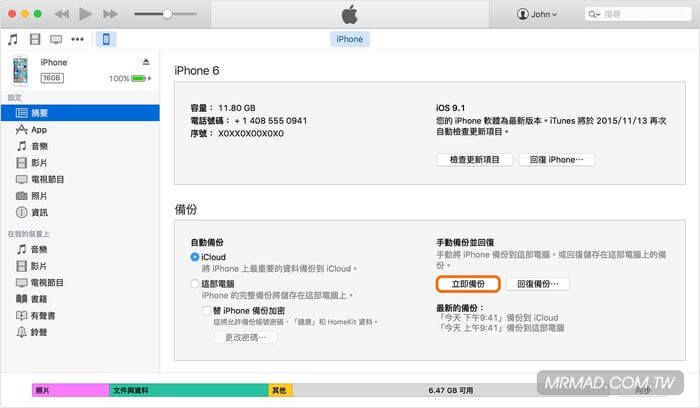This screenshot has width=700, height=408.
Task: Click the volume slider knob
Action: (x=167, y=14)
